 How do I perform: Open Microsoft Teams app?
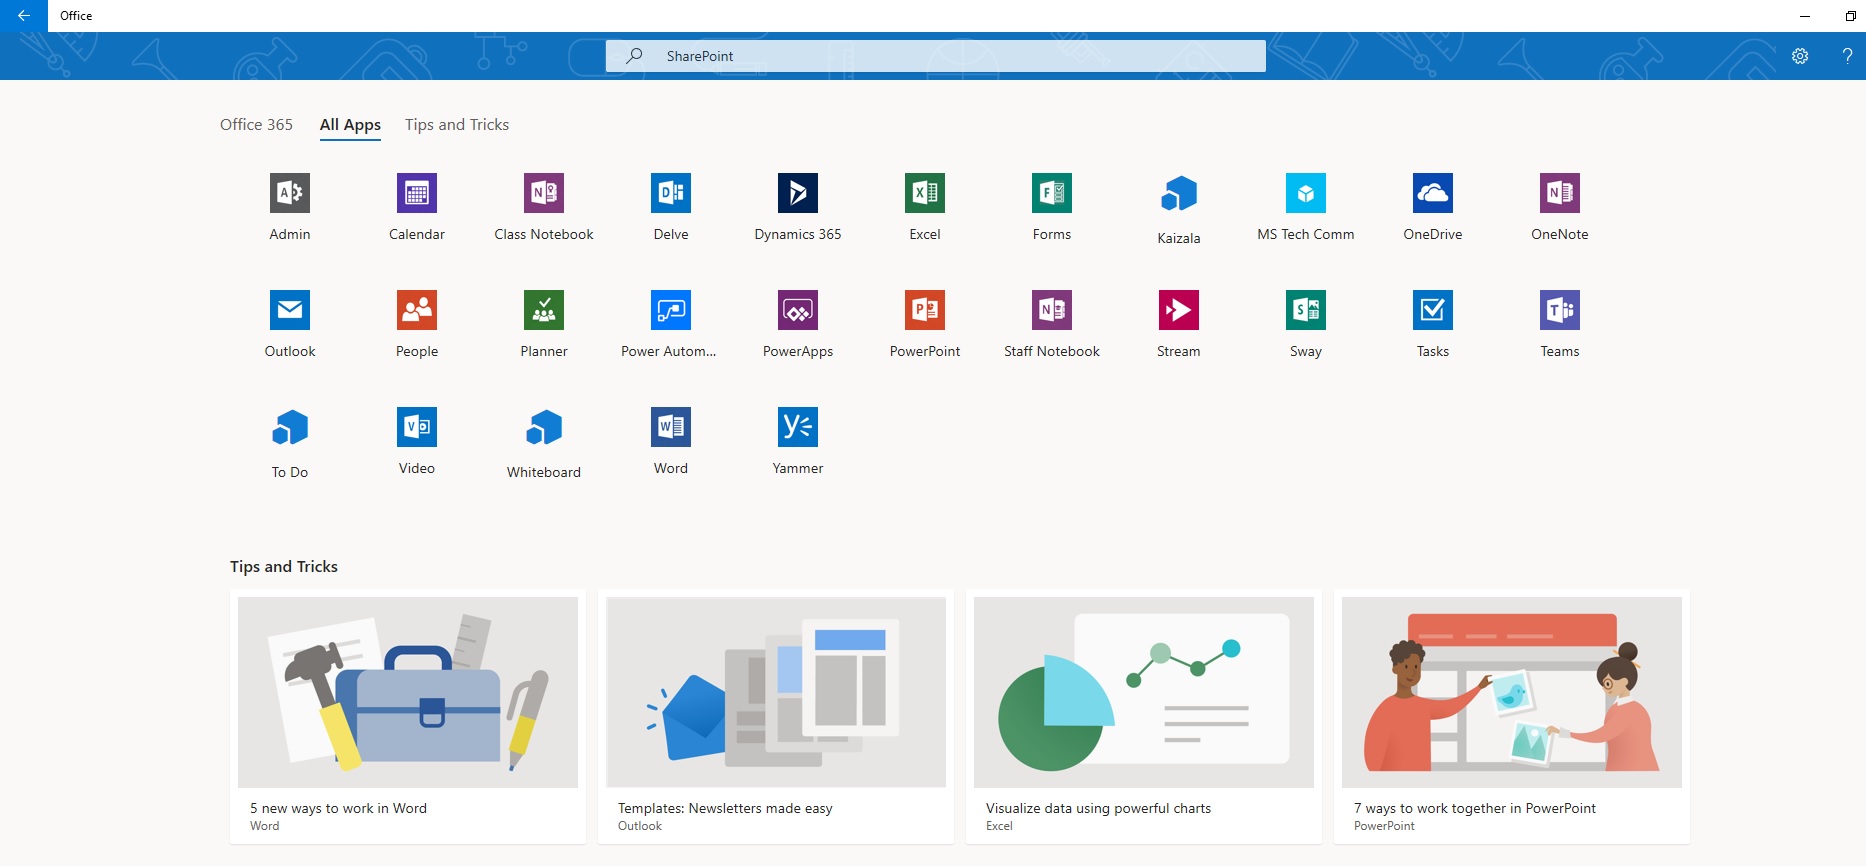1560,310
